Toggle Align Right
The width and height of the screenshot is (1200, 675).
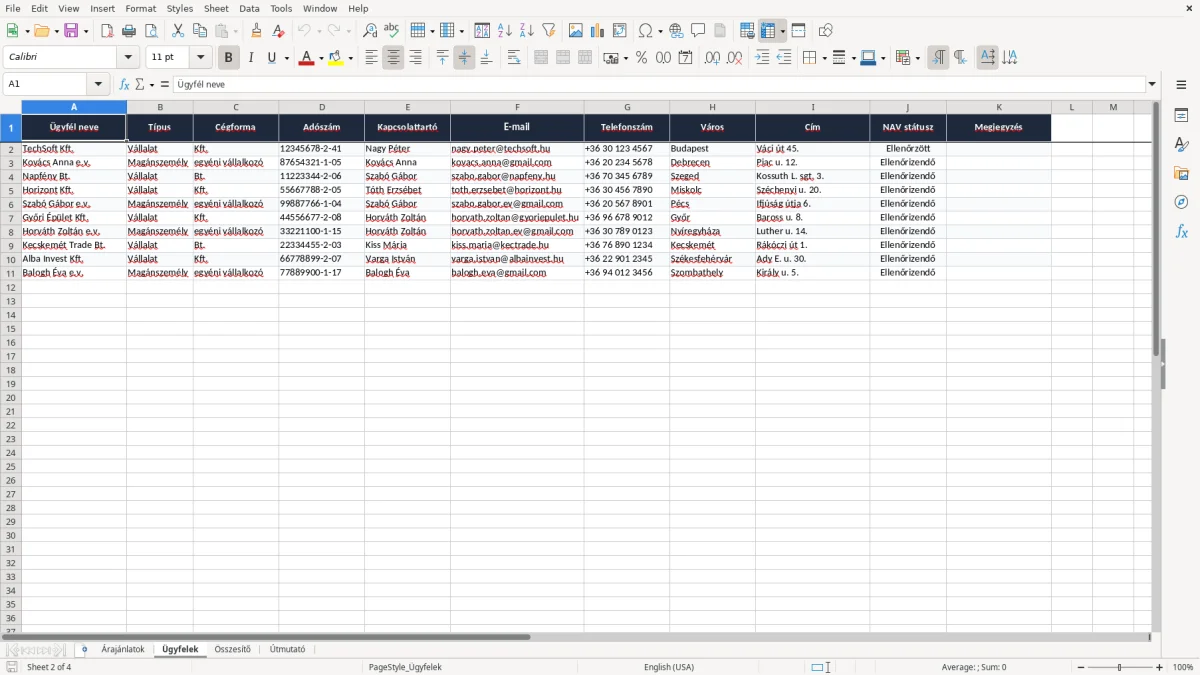tap(415, 58)
